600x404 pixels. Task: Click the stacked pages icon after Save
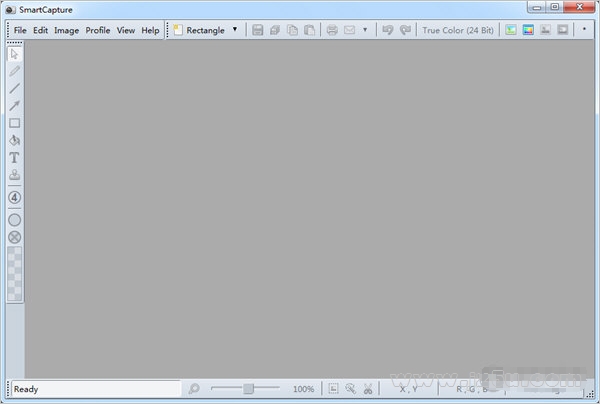(275, 30)
